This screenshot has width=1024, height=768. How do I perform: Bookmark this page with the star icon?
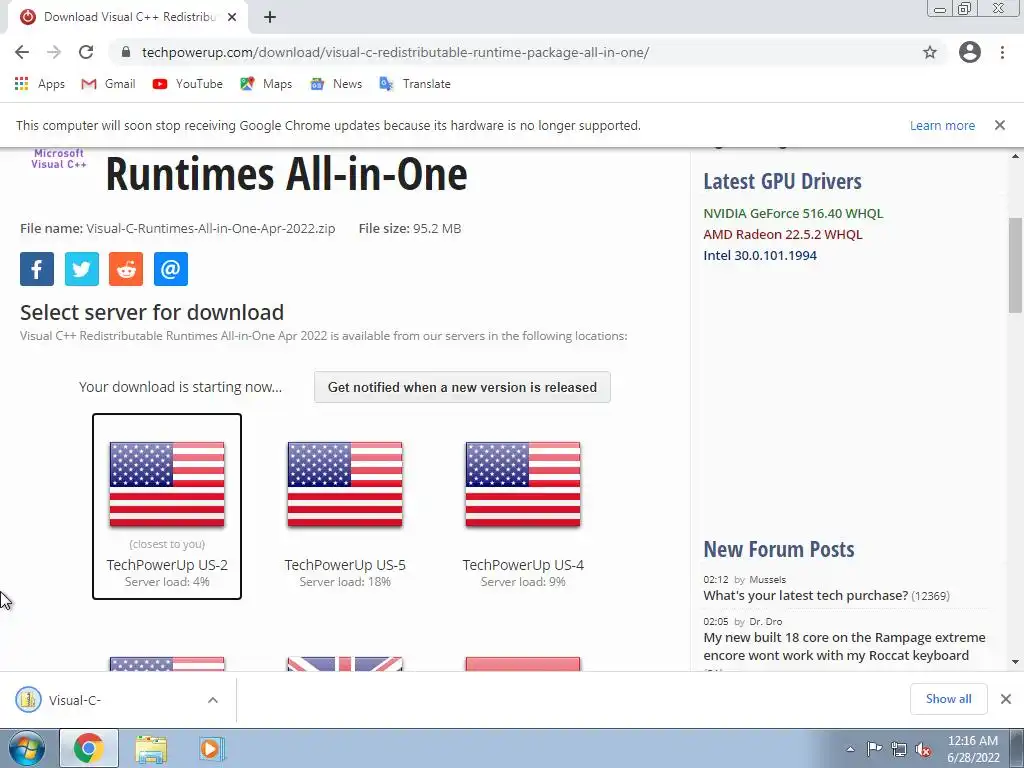930,52
